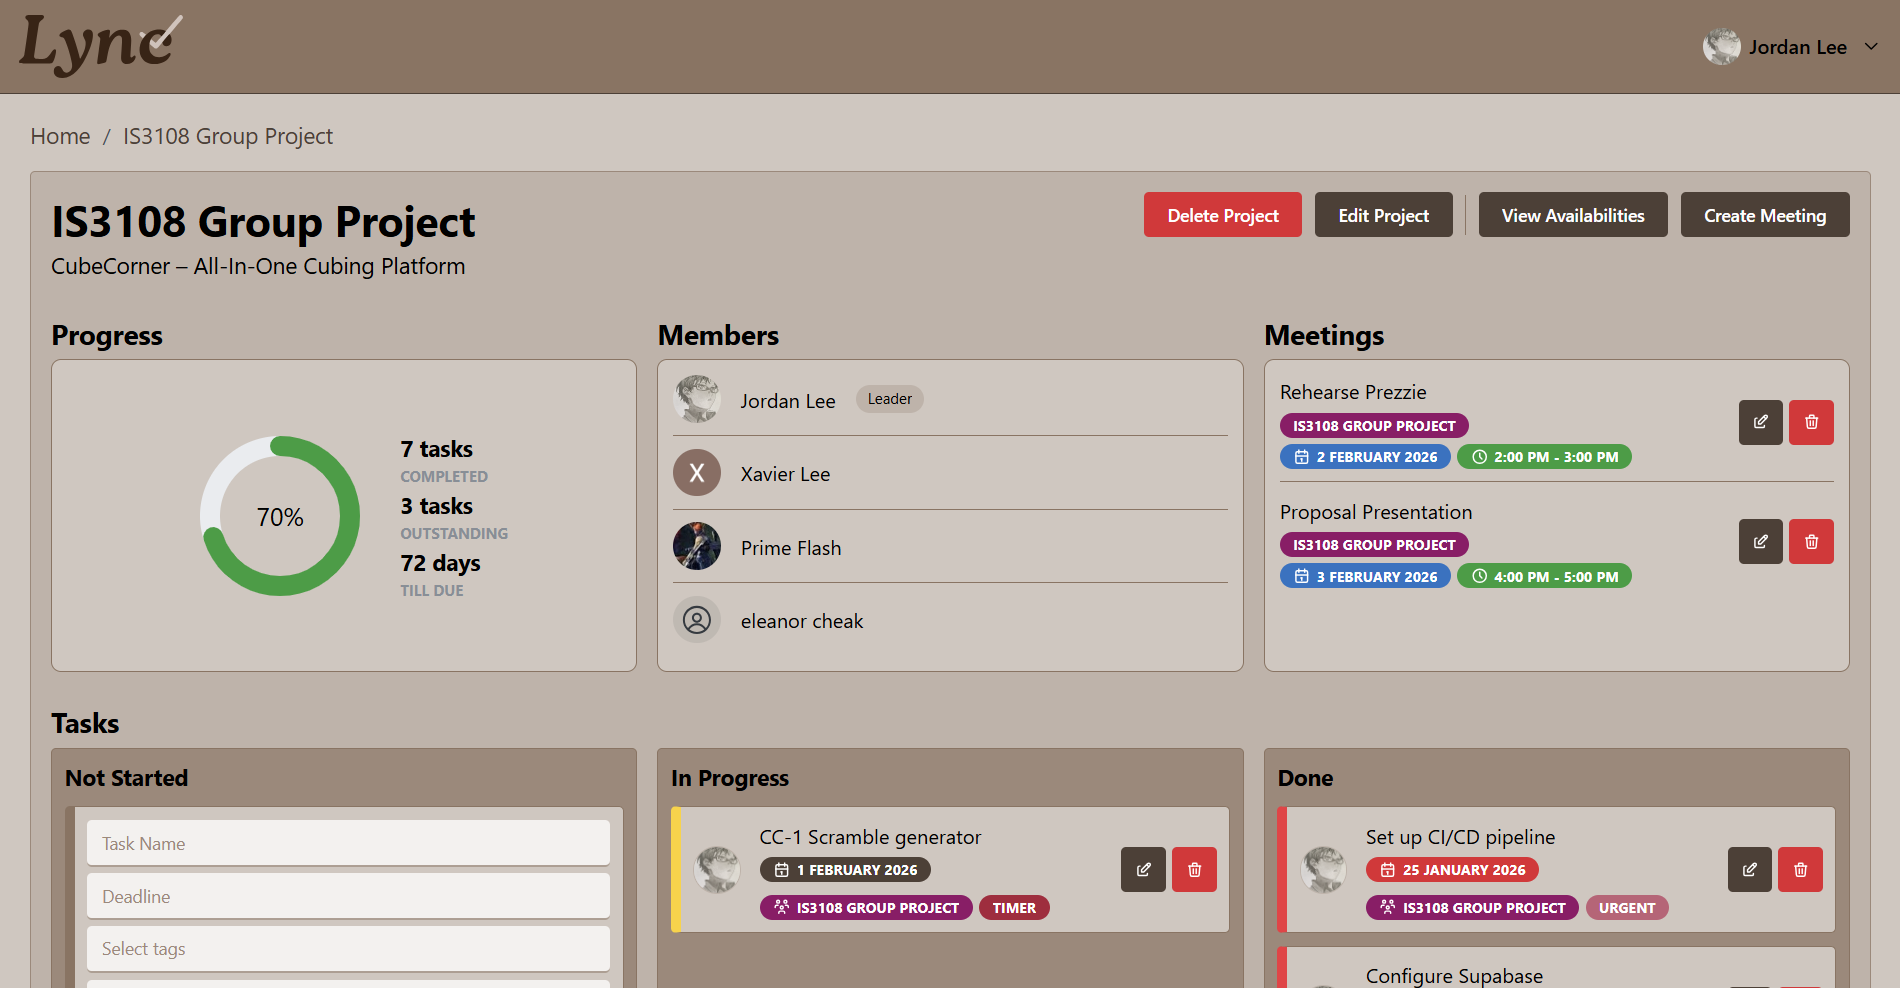The width and height of the screenshot is (1900, 988).
Task: Open the Select tags dropdown
Action: click(x=348, y=949)
